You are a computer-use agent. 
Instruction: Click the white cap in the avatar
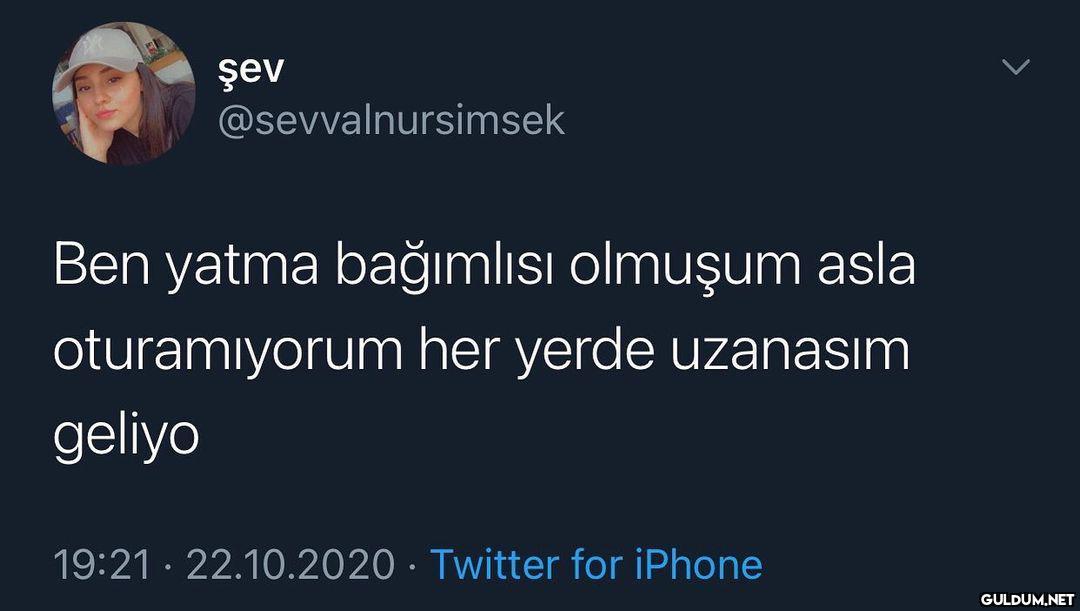pyautogui.click(x=99, y=54)
